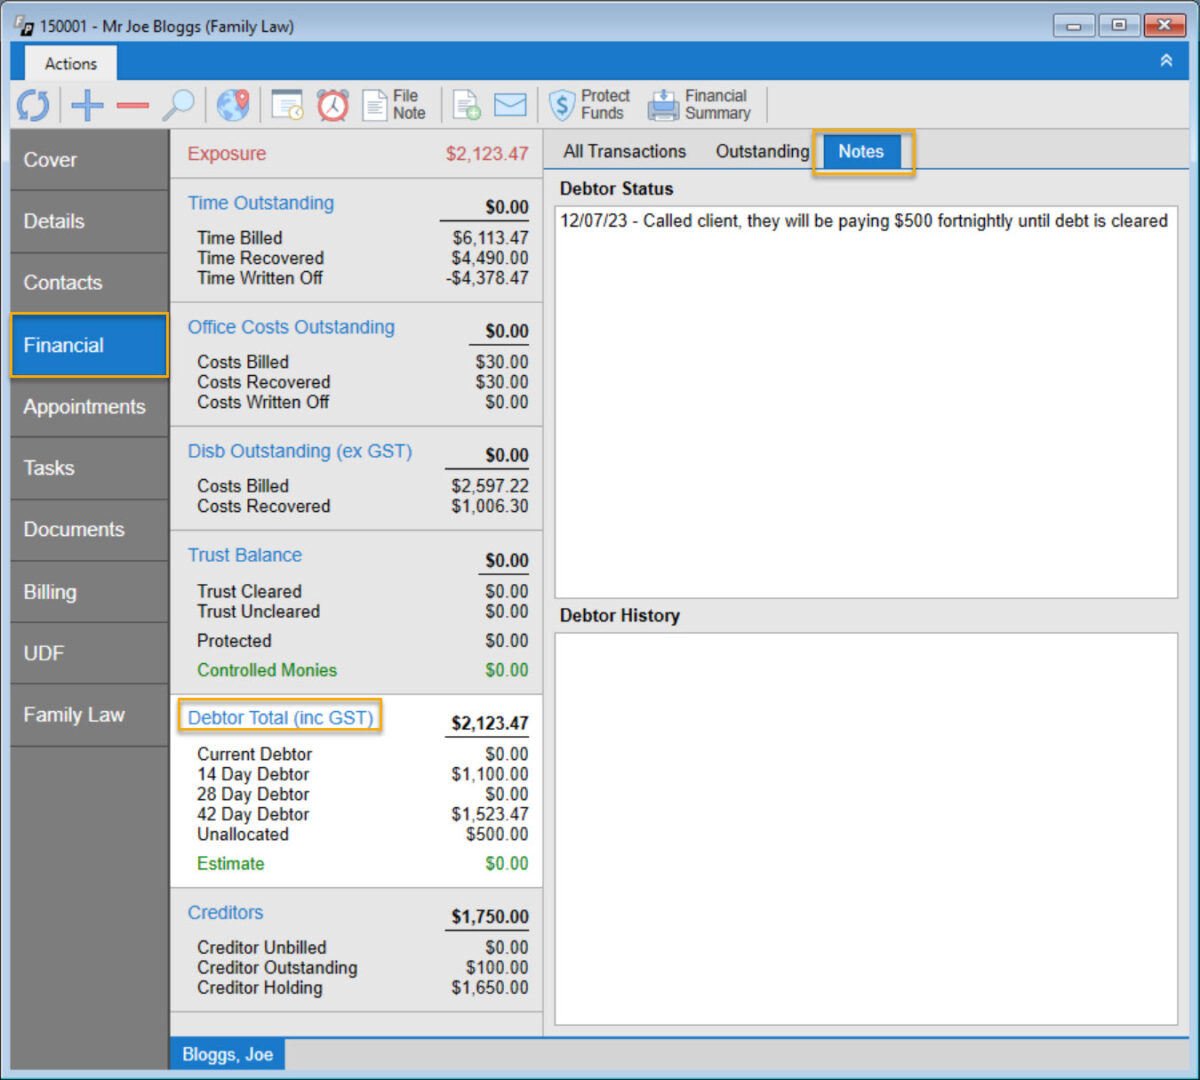Click Creditor Unbilled row
This screenshot has height=1080, width=1200.
(362, 948)
